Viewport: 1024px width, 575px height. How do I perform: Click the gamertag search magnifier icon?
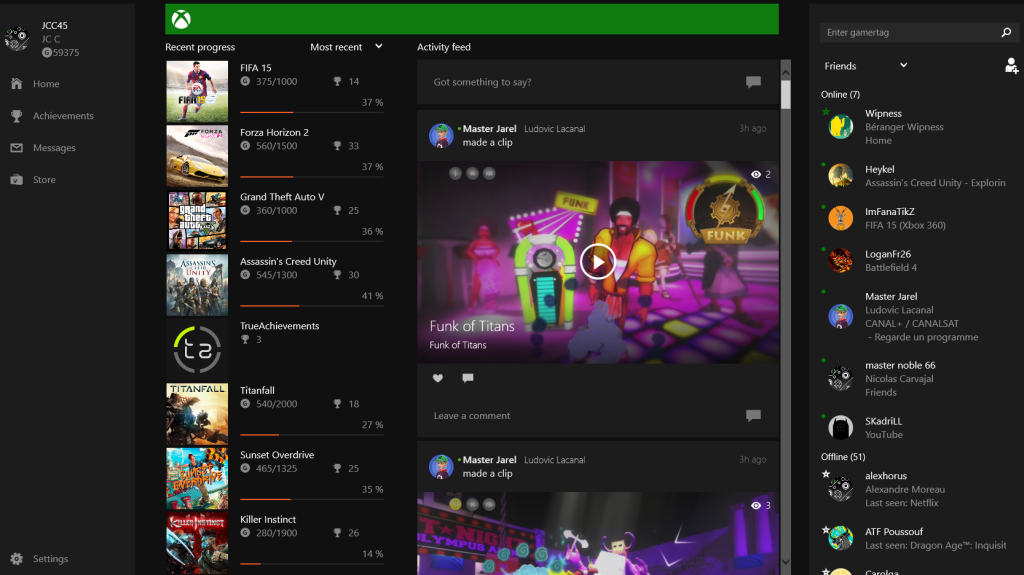point(1006,32)
